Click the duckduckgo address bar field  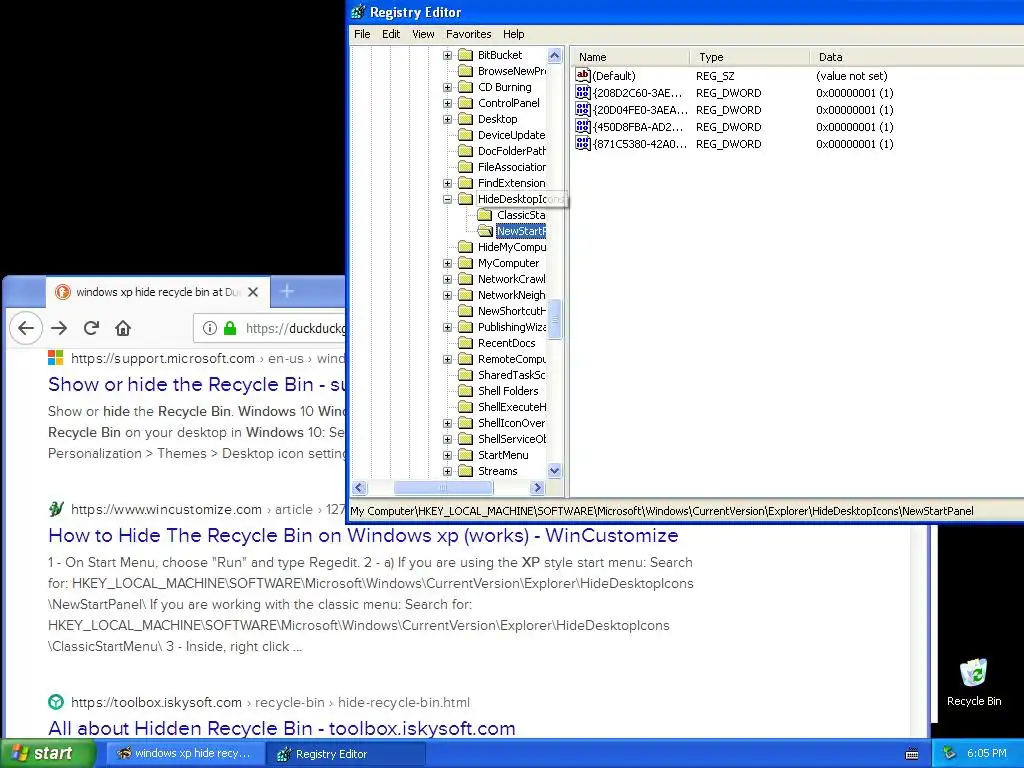pyautogui.click(x=270, y=328)
